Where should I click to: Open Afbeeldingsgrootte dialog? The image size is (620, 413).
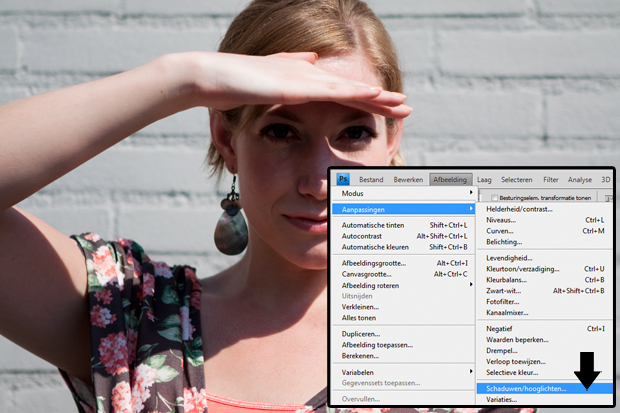pos(373,263)
